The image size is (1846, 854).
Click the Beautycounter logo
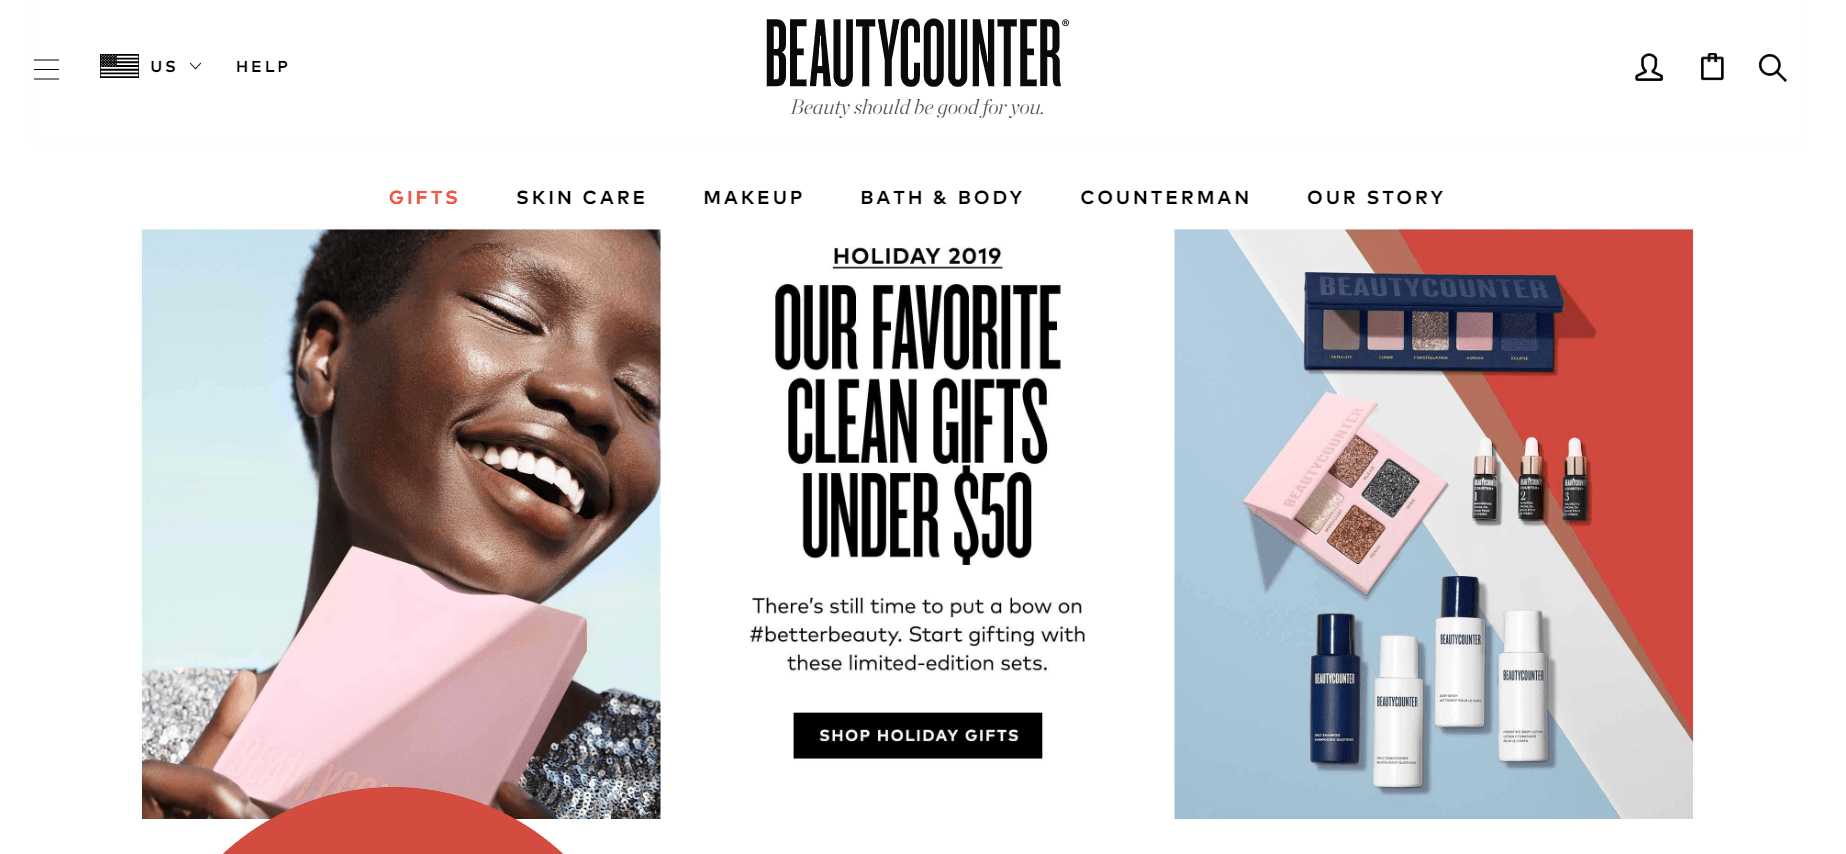point(917,53)
